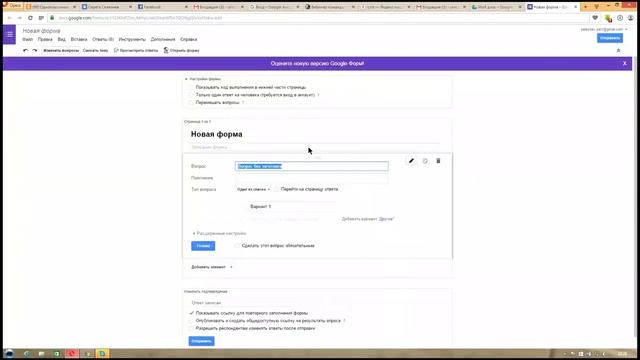Screen dimensions: 640x360
Task: Click the blue 'Отправить' button at page bottom
Action: coord(201,341)
